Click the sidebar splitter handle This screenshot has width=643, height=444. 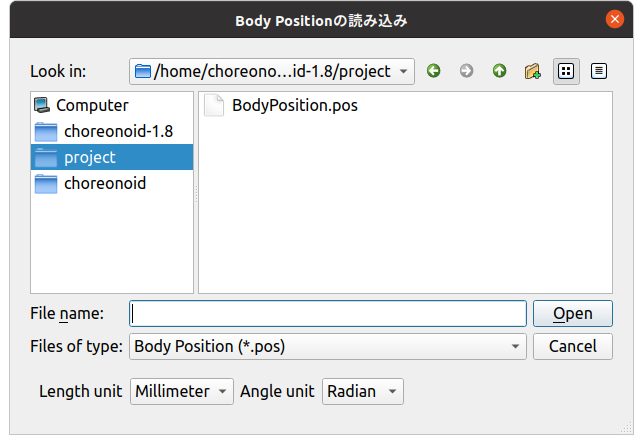click(196, 193)
